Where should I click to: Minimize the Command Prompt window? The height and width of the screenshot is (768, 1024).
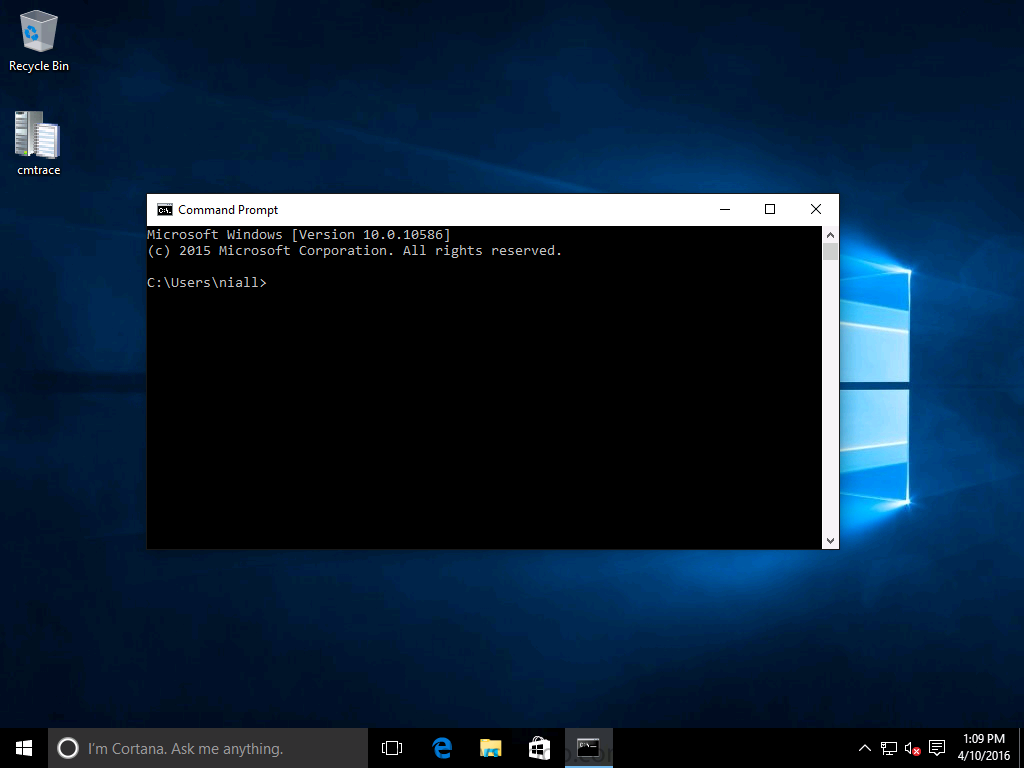click(725, 210)
